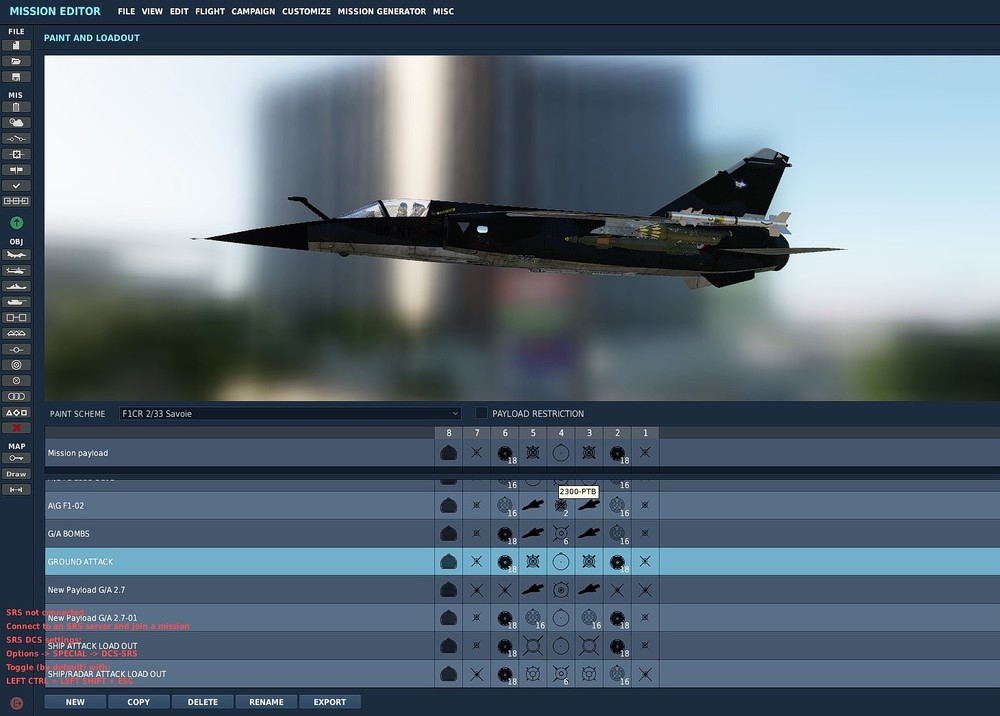Open the coalition flags icon
Screen dimensions: 1000x716
point(17,170)
